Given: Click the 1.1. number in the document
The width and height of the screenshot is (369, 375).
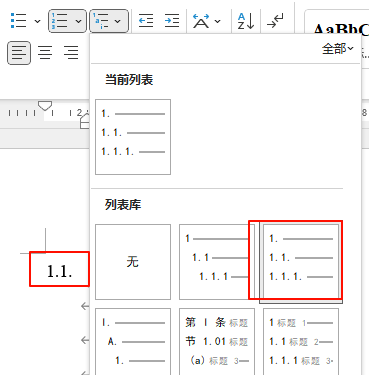Looking at the screenshot, I should tap(59, 271).
